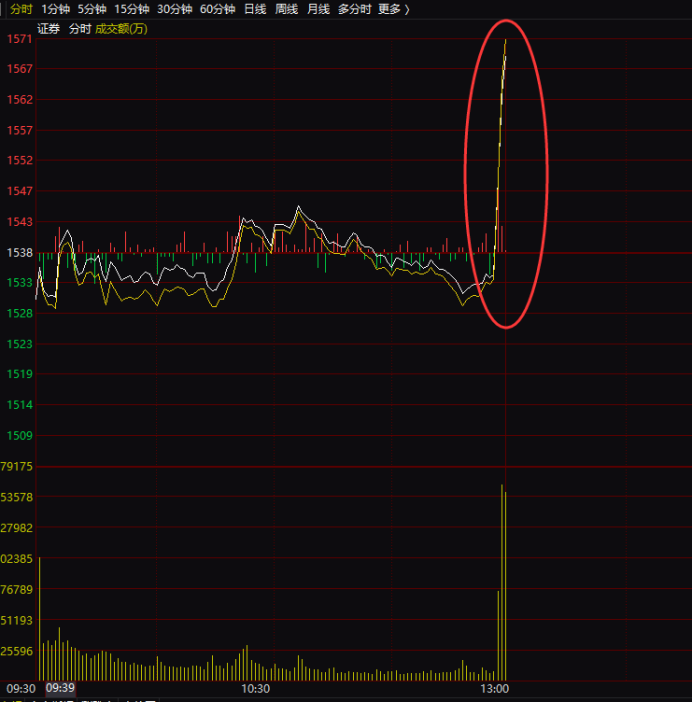Image resolution: width=693 pixels, height=703 pixels.
Task: Switch to the 1分钟 chart period
Action: (x=56, y=9)
